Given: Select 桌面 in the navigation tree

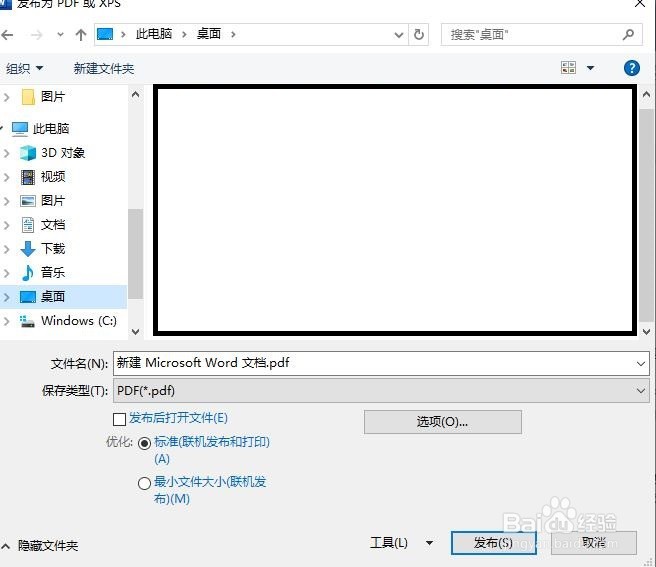Looking at the screenshot, I should (x=63, y=297).
